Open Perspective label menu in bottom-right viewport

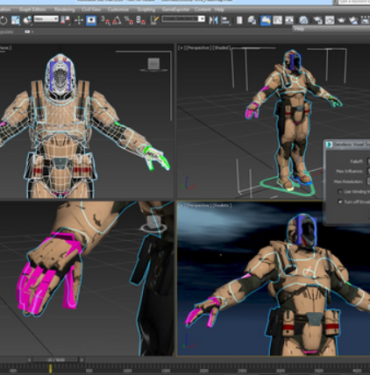tap(198, 205)
